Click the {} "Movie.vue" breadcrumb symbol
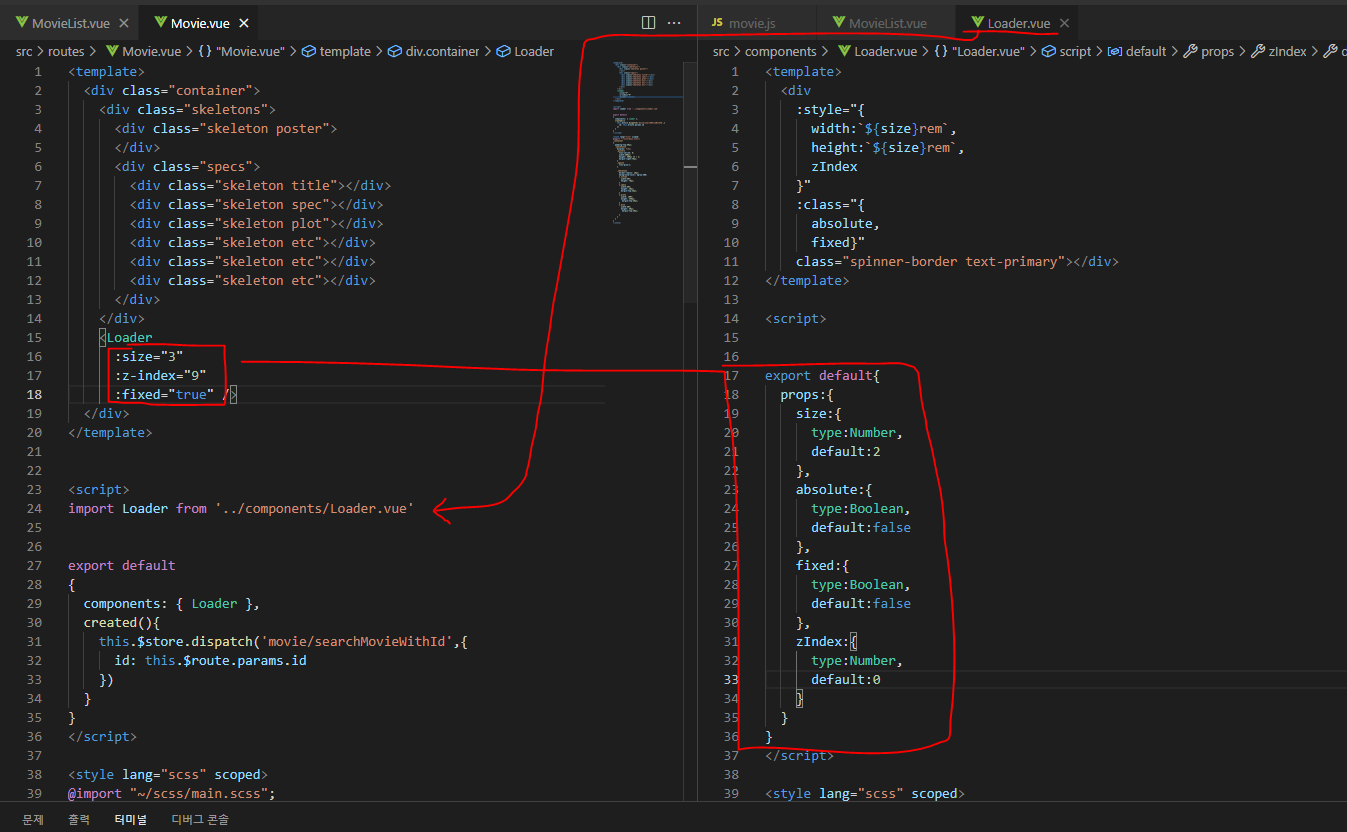The width and height of the screenshot is (1347, 832). pos(242,51)
